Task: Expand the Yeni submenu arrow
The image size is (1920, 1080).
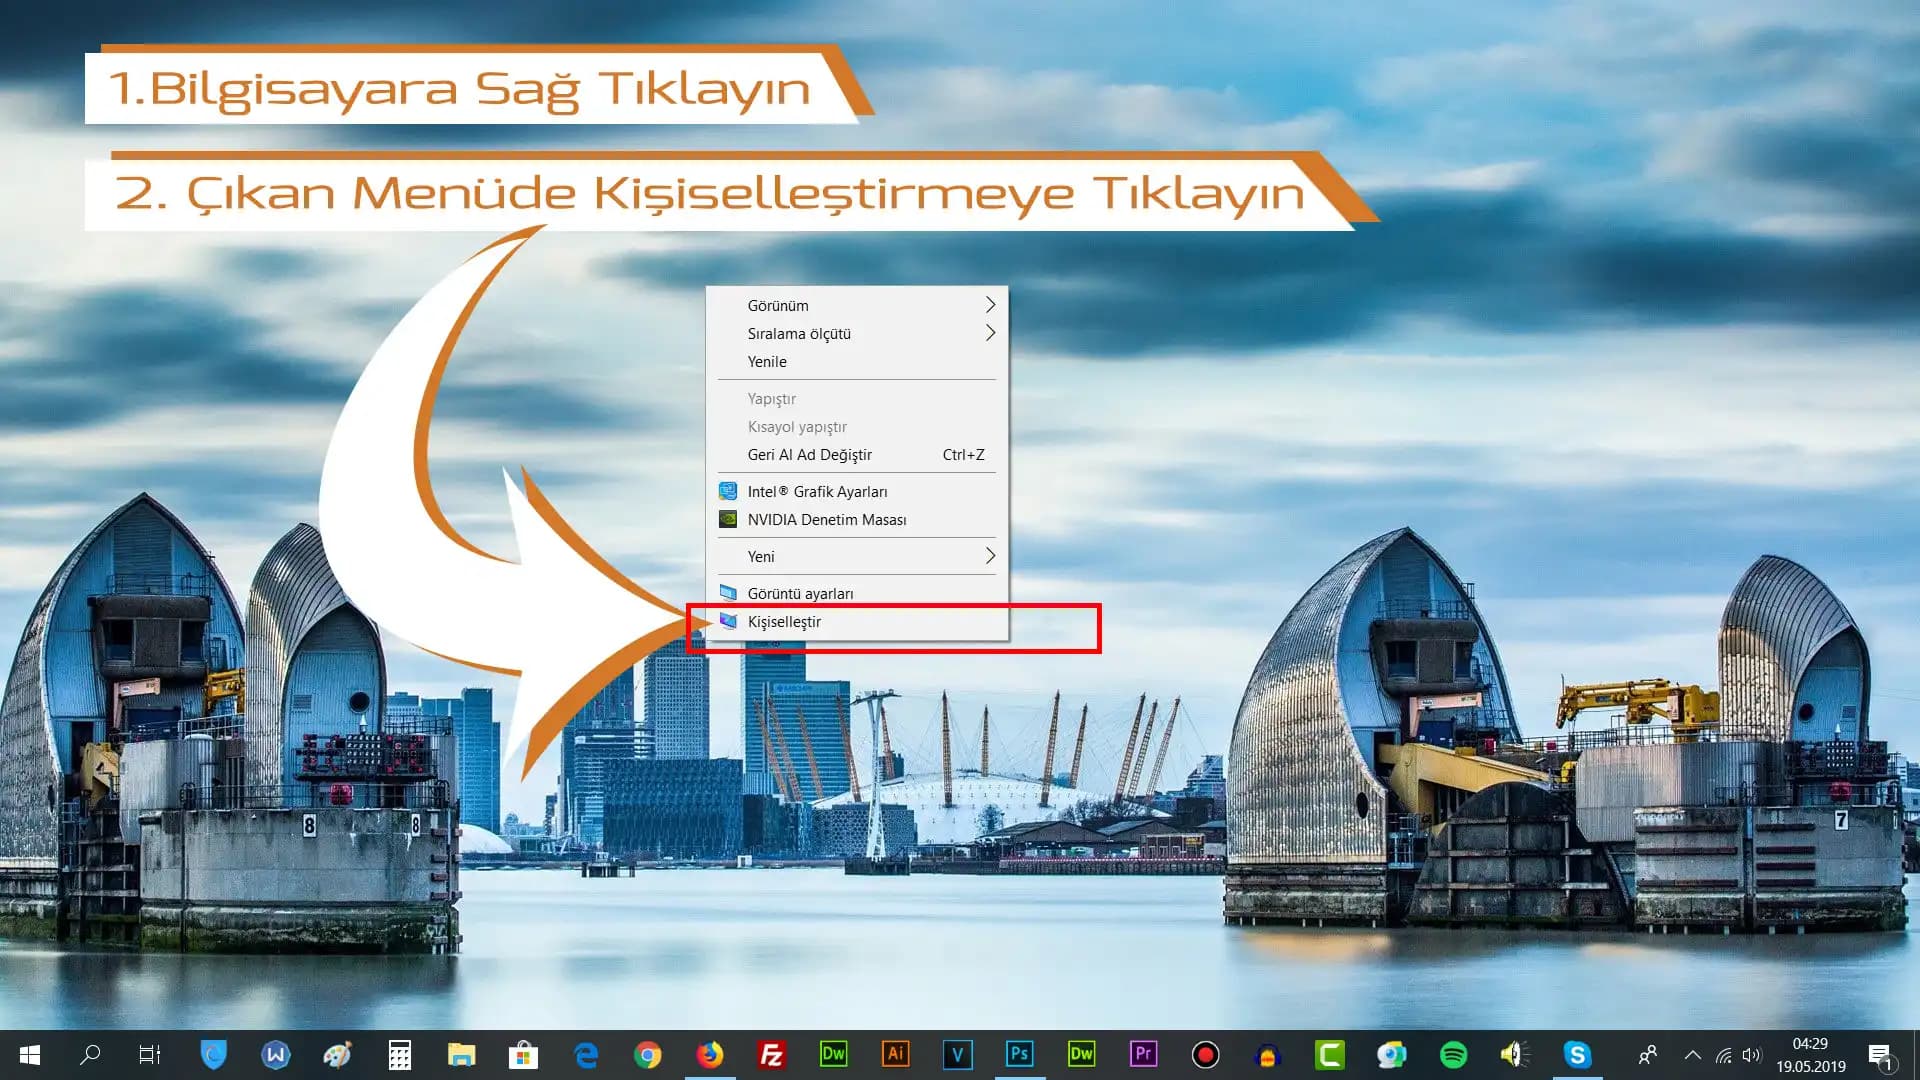Action: click(x=990, y=556)
